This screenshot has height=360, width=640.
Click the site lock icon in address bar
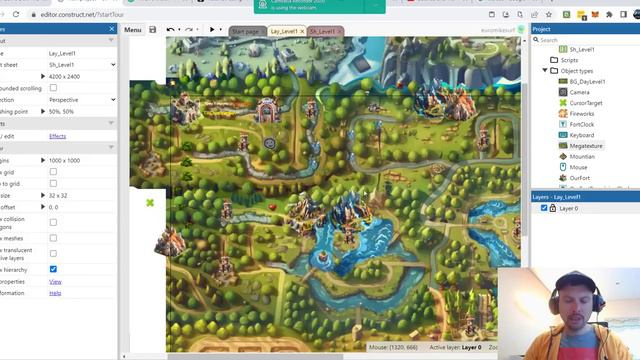click(33, 14)
